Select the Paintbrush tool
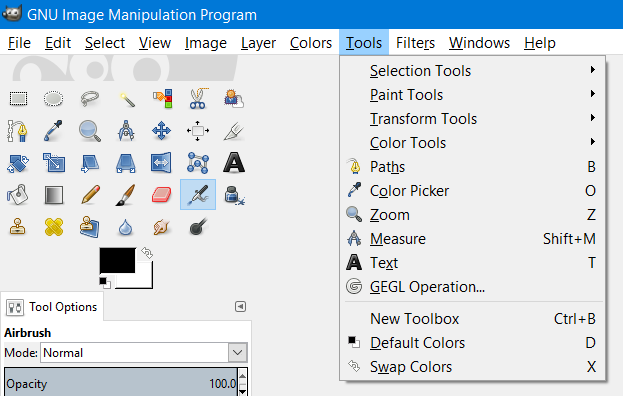 126,195
